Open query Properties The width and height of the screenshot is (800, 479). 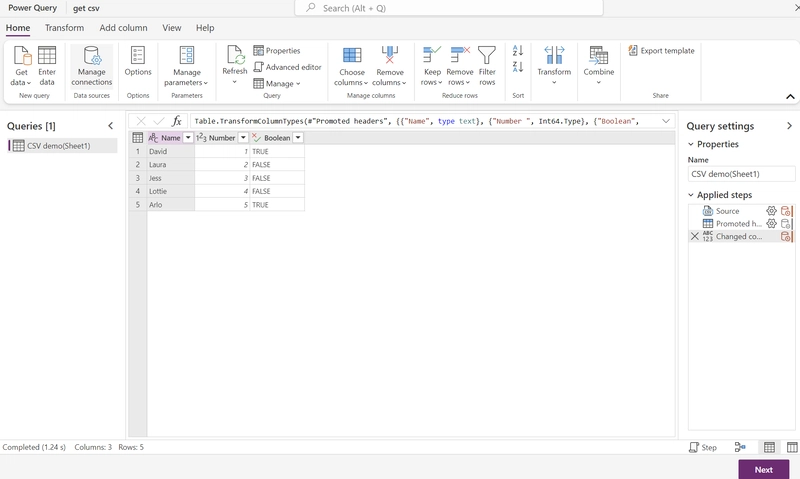[x=277, y=51]
